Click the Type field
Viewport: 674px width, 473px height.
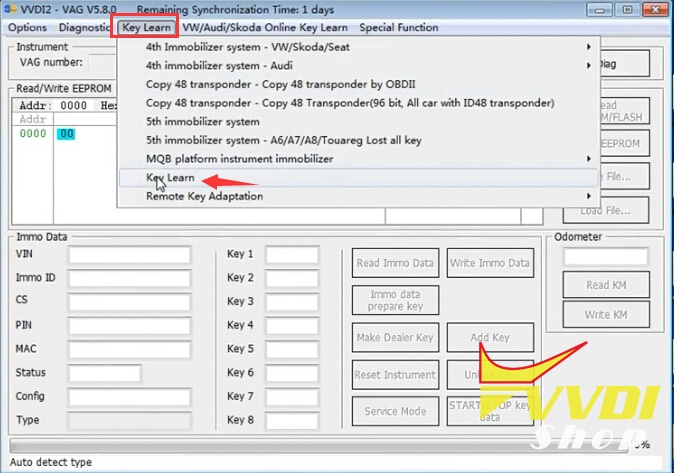point(129,421)
